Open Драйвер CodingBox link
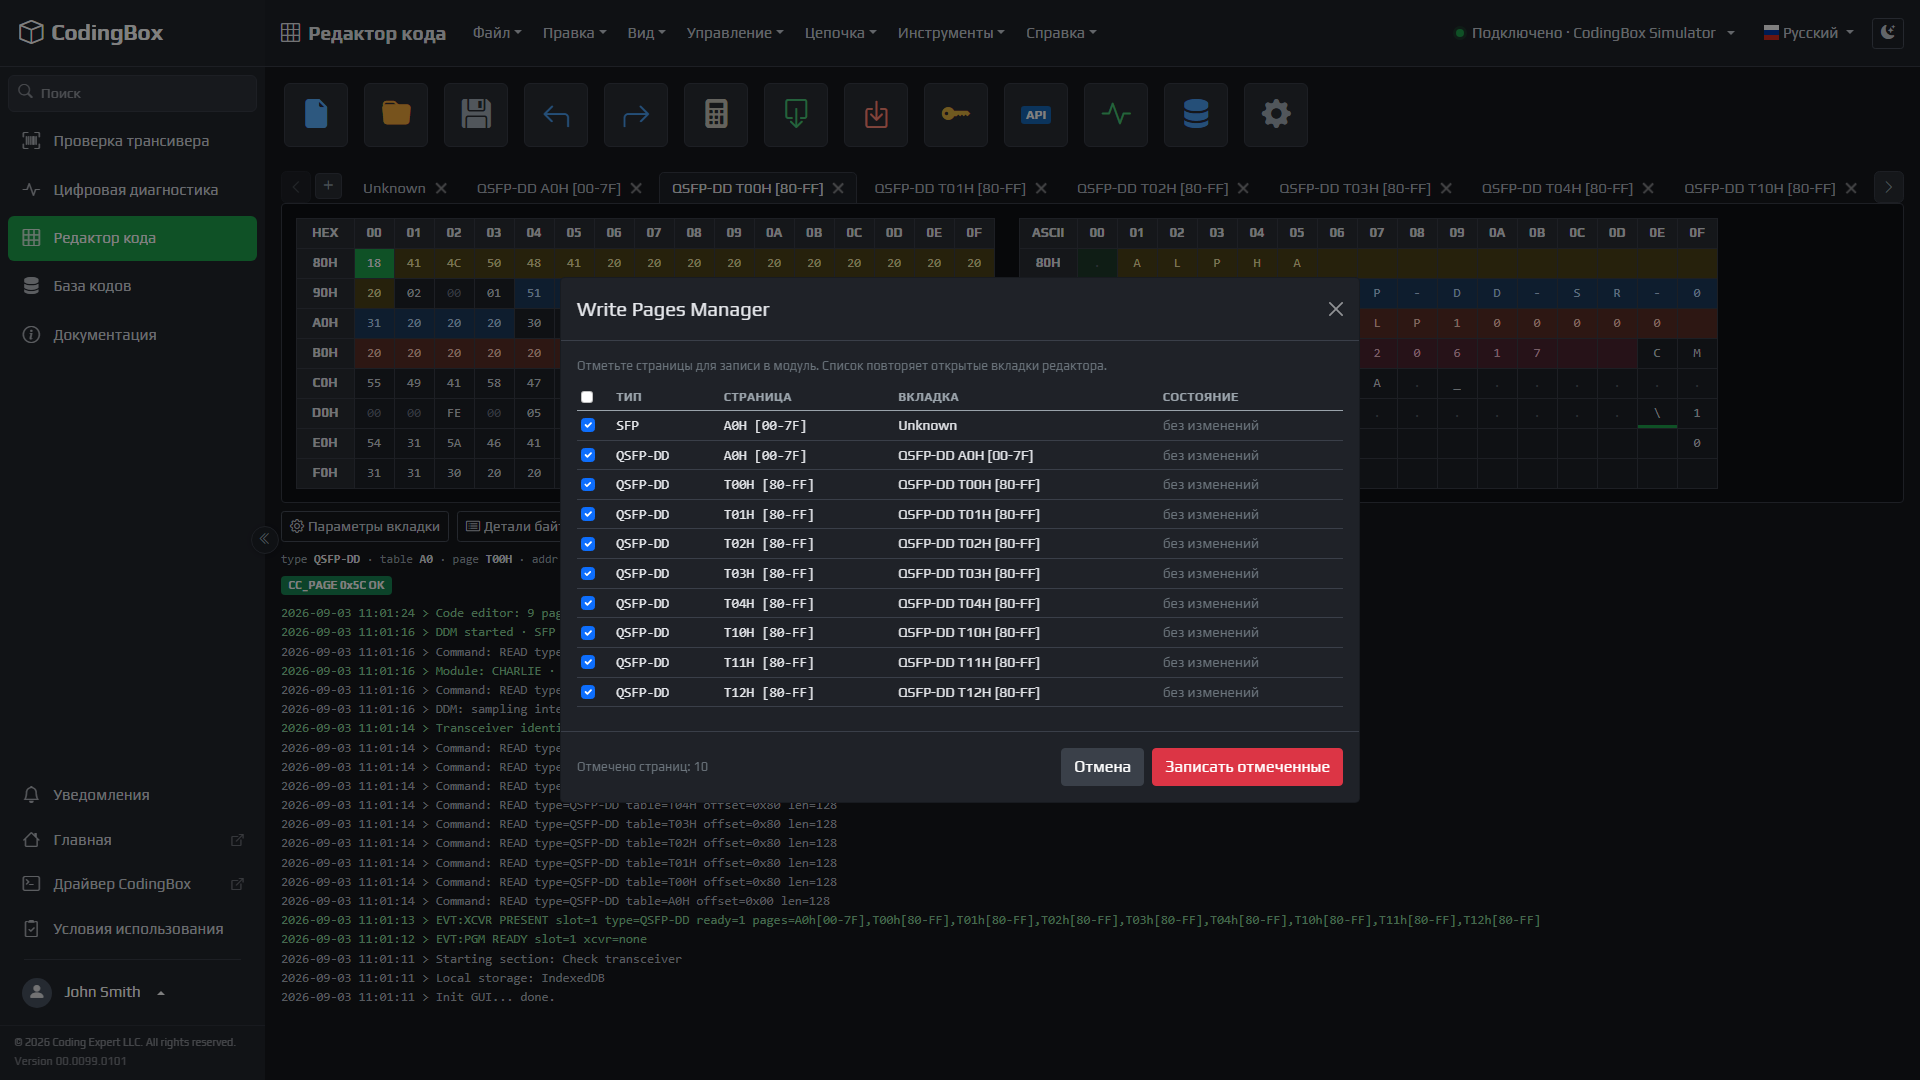 point(132,884)
